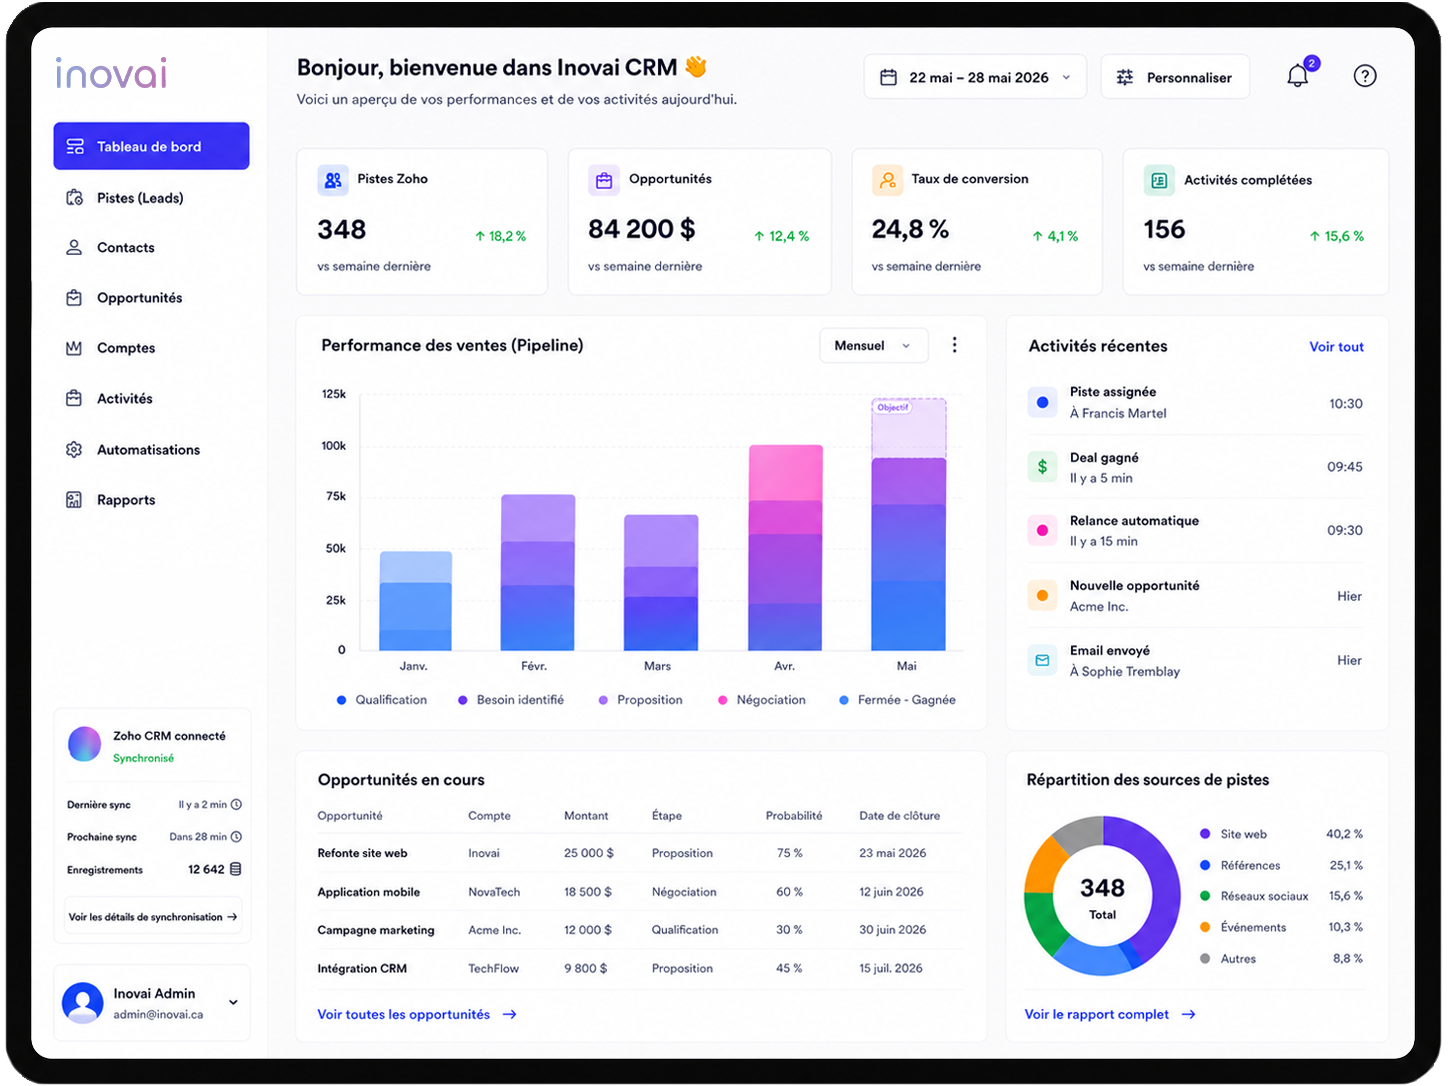Click the Activités complétées card icon
The height and width of the screenshot is (1086, 1449).
[x=1159, y=180]
